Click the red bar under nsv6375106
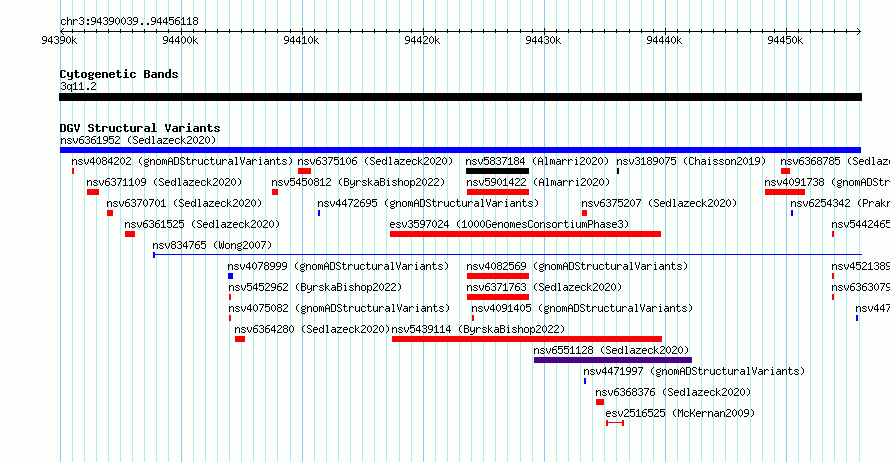 [304, 171]
